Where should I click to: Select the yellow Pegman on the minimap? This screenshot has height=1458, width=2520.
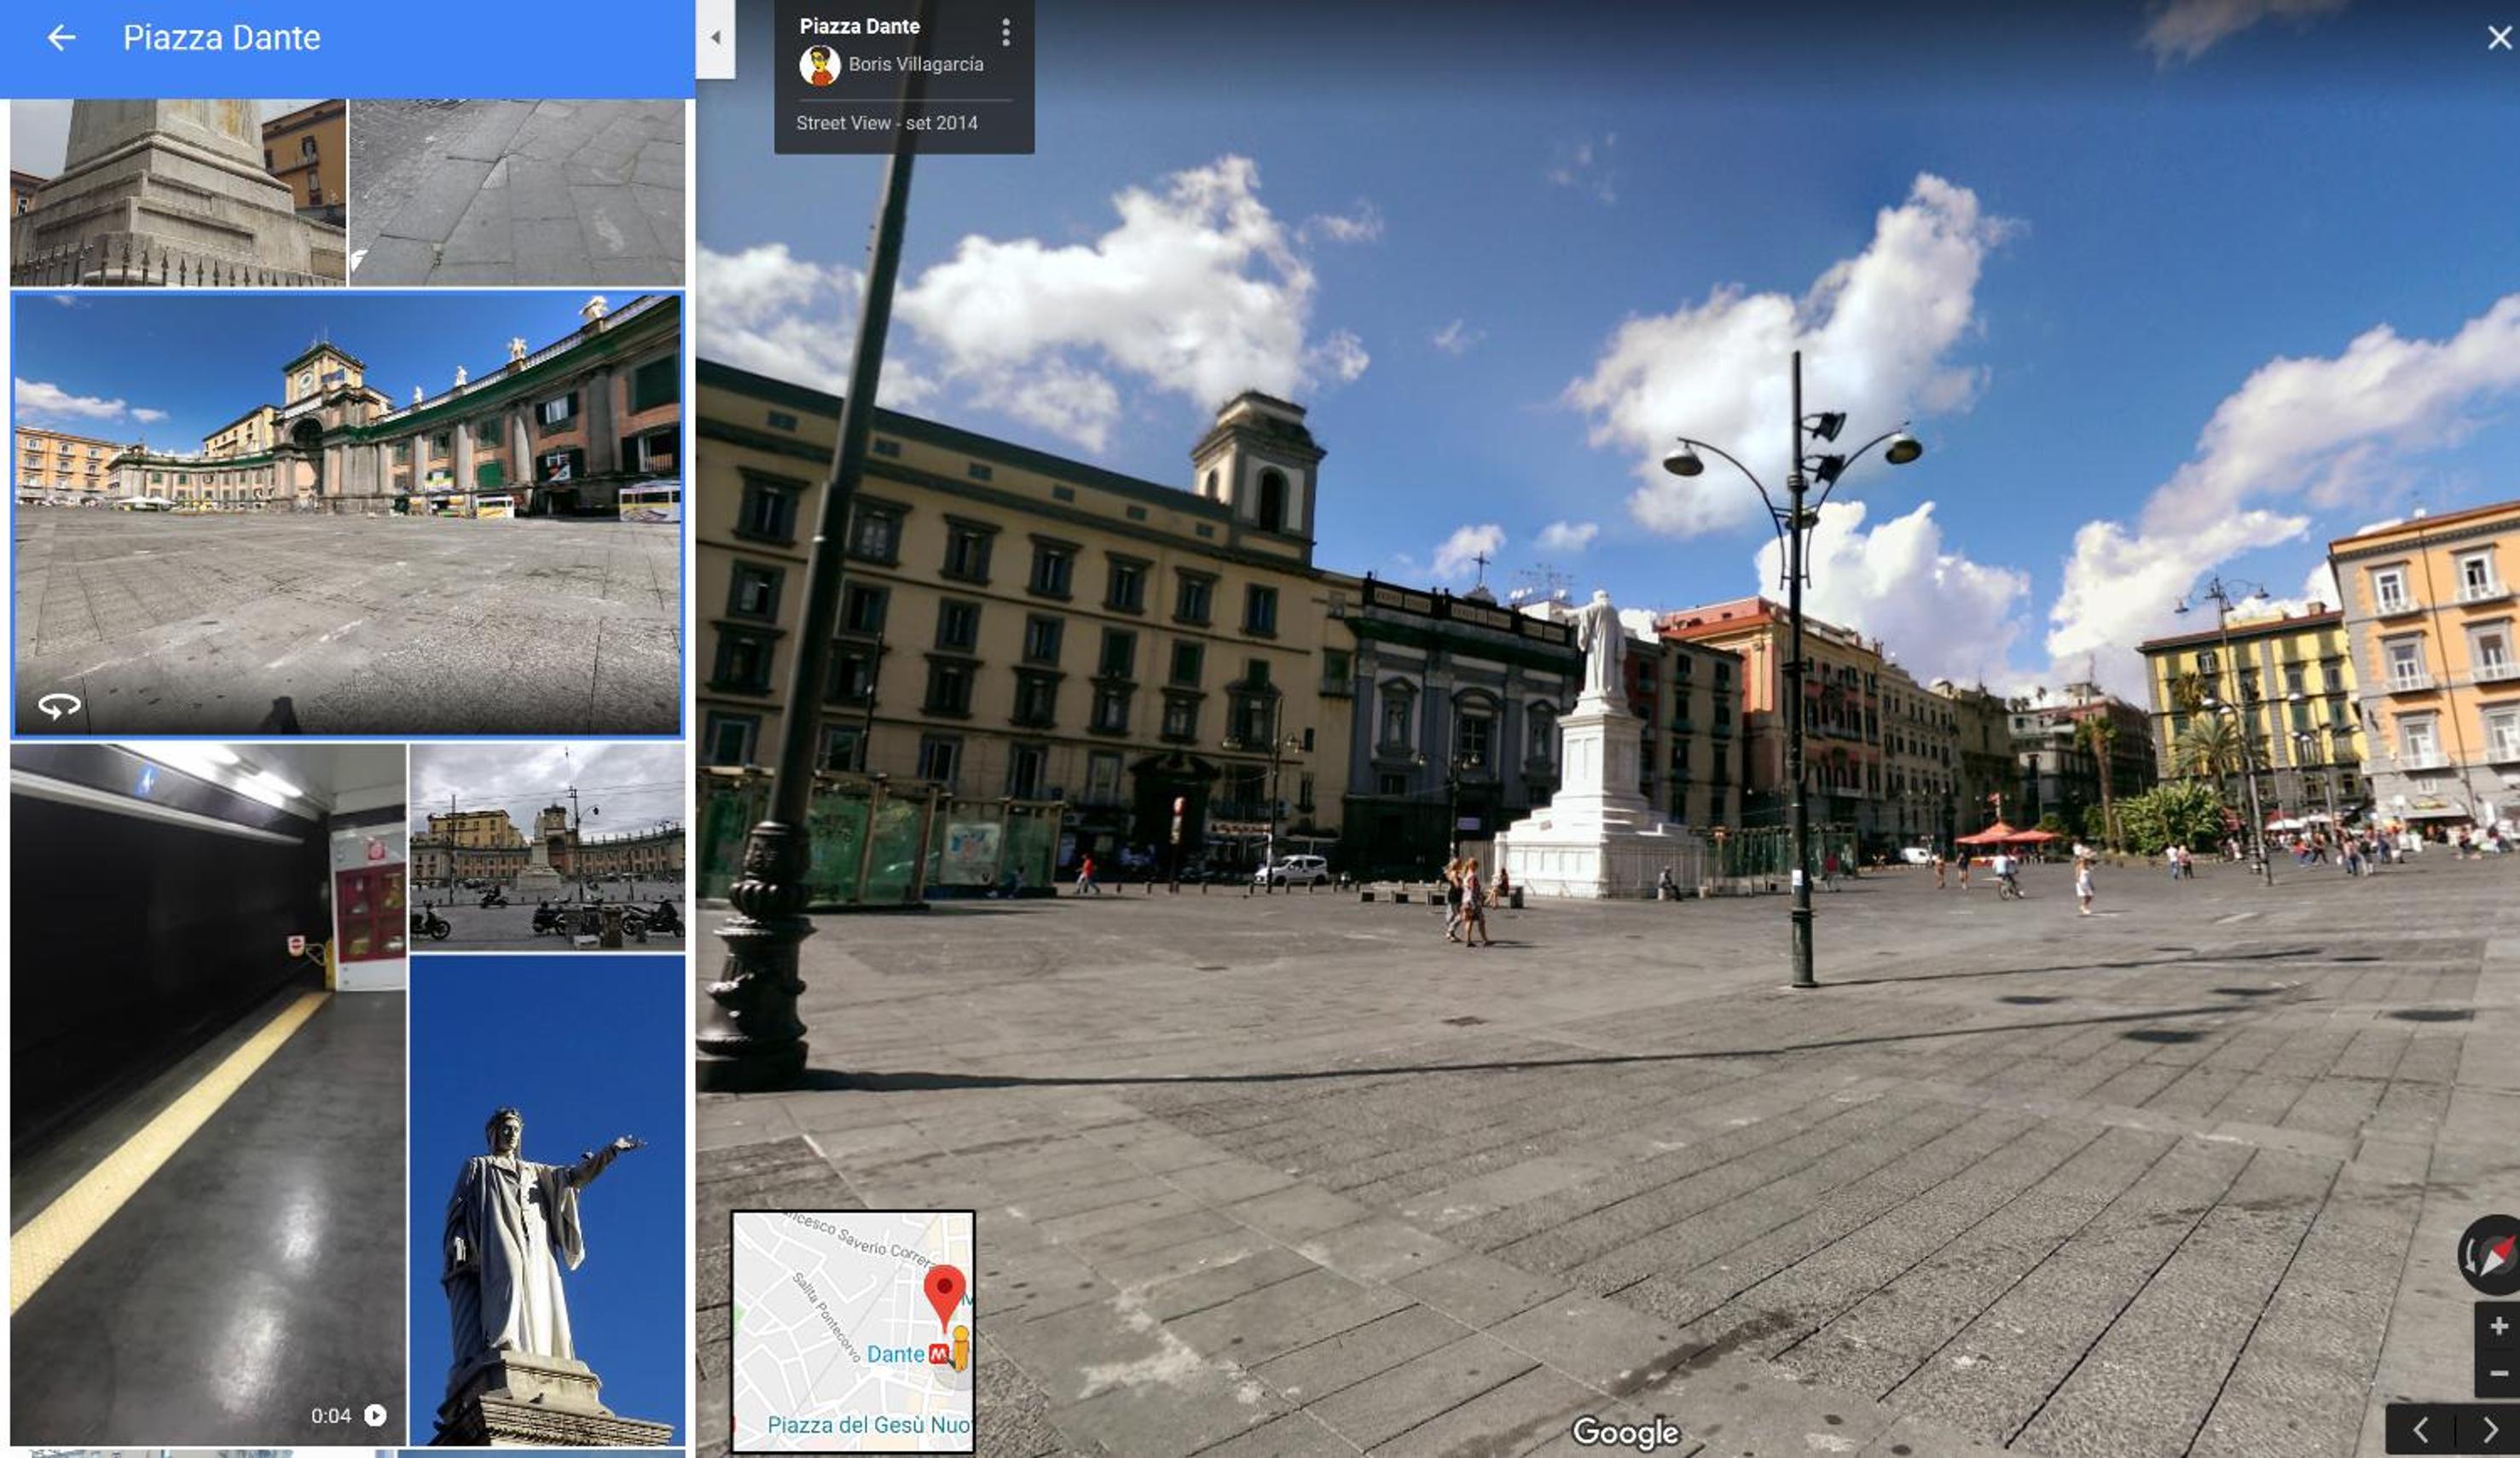[960, 1348]
